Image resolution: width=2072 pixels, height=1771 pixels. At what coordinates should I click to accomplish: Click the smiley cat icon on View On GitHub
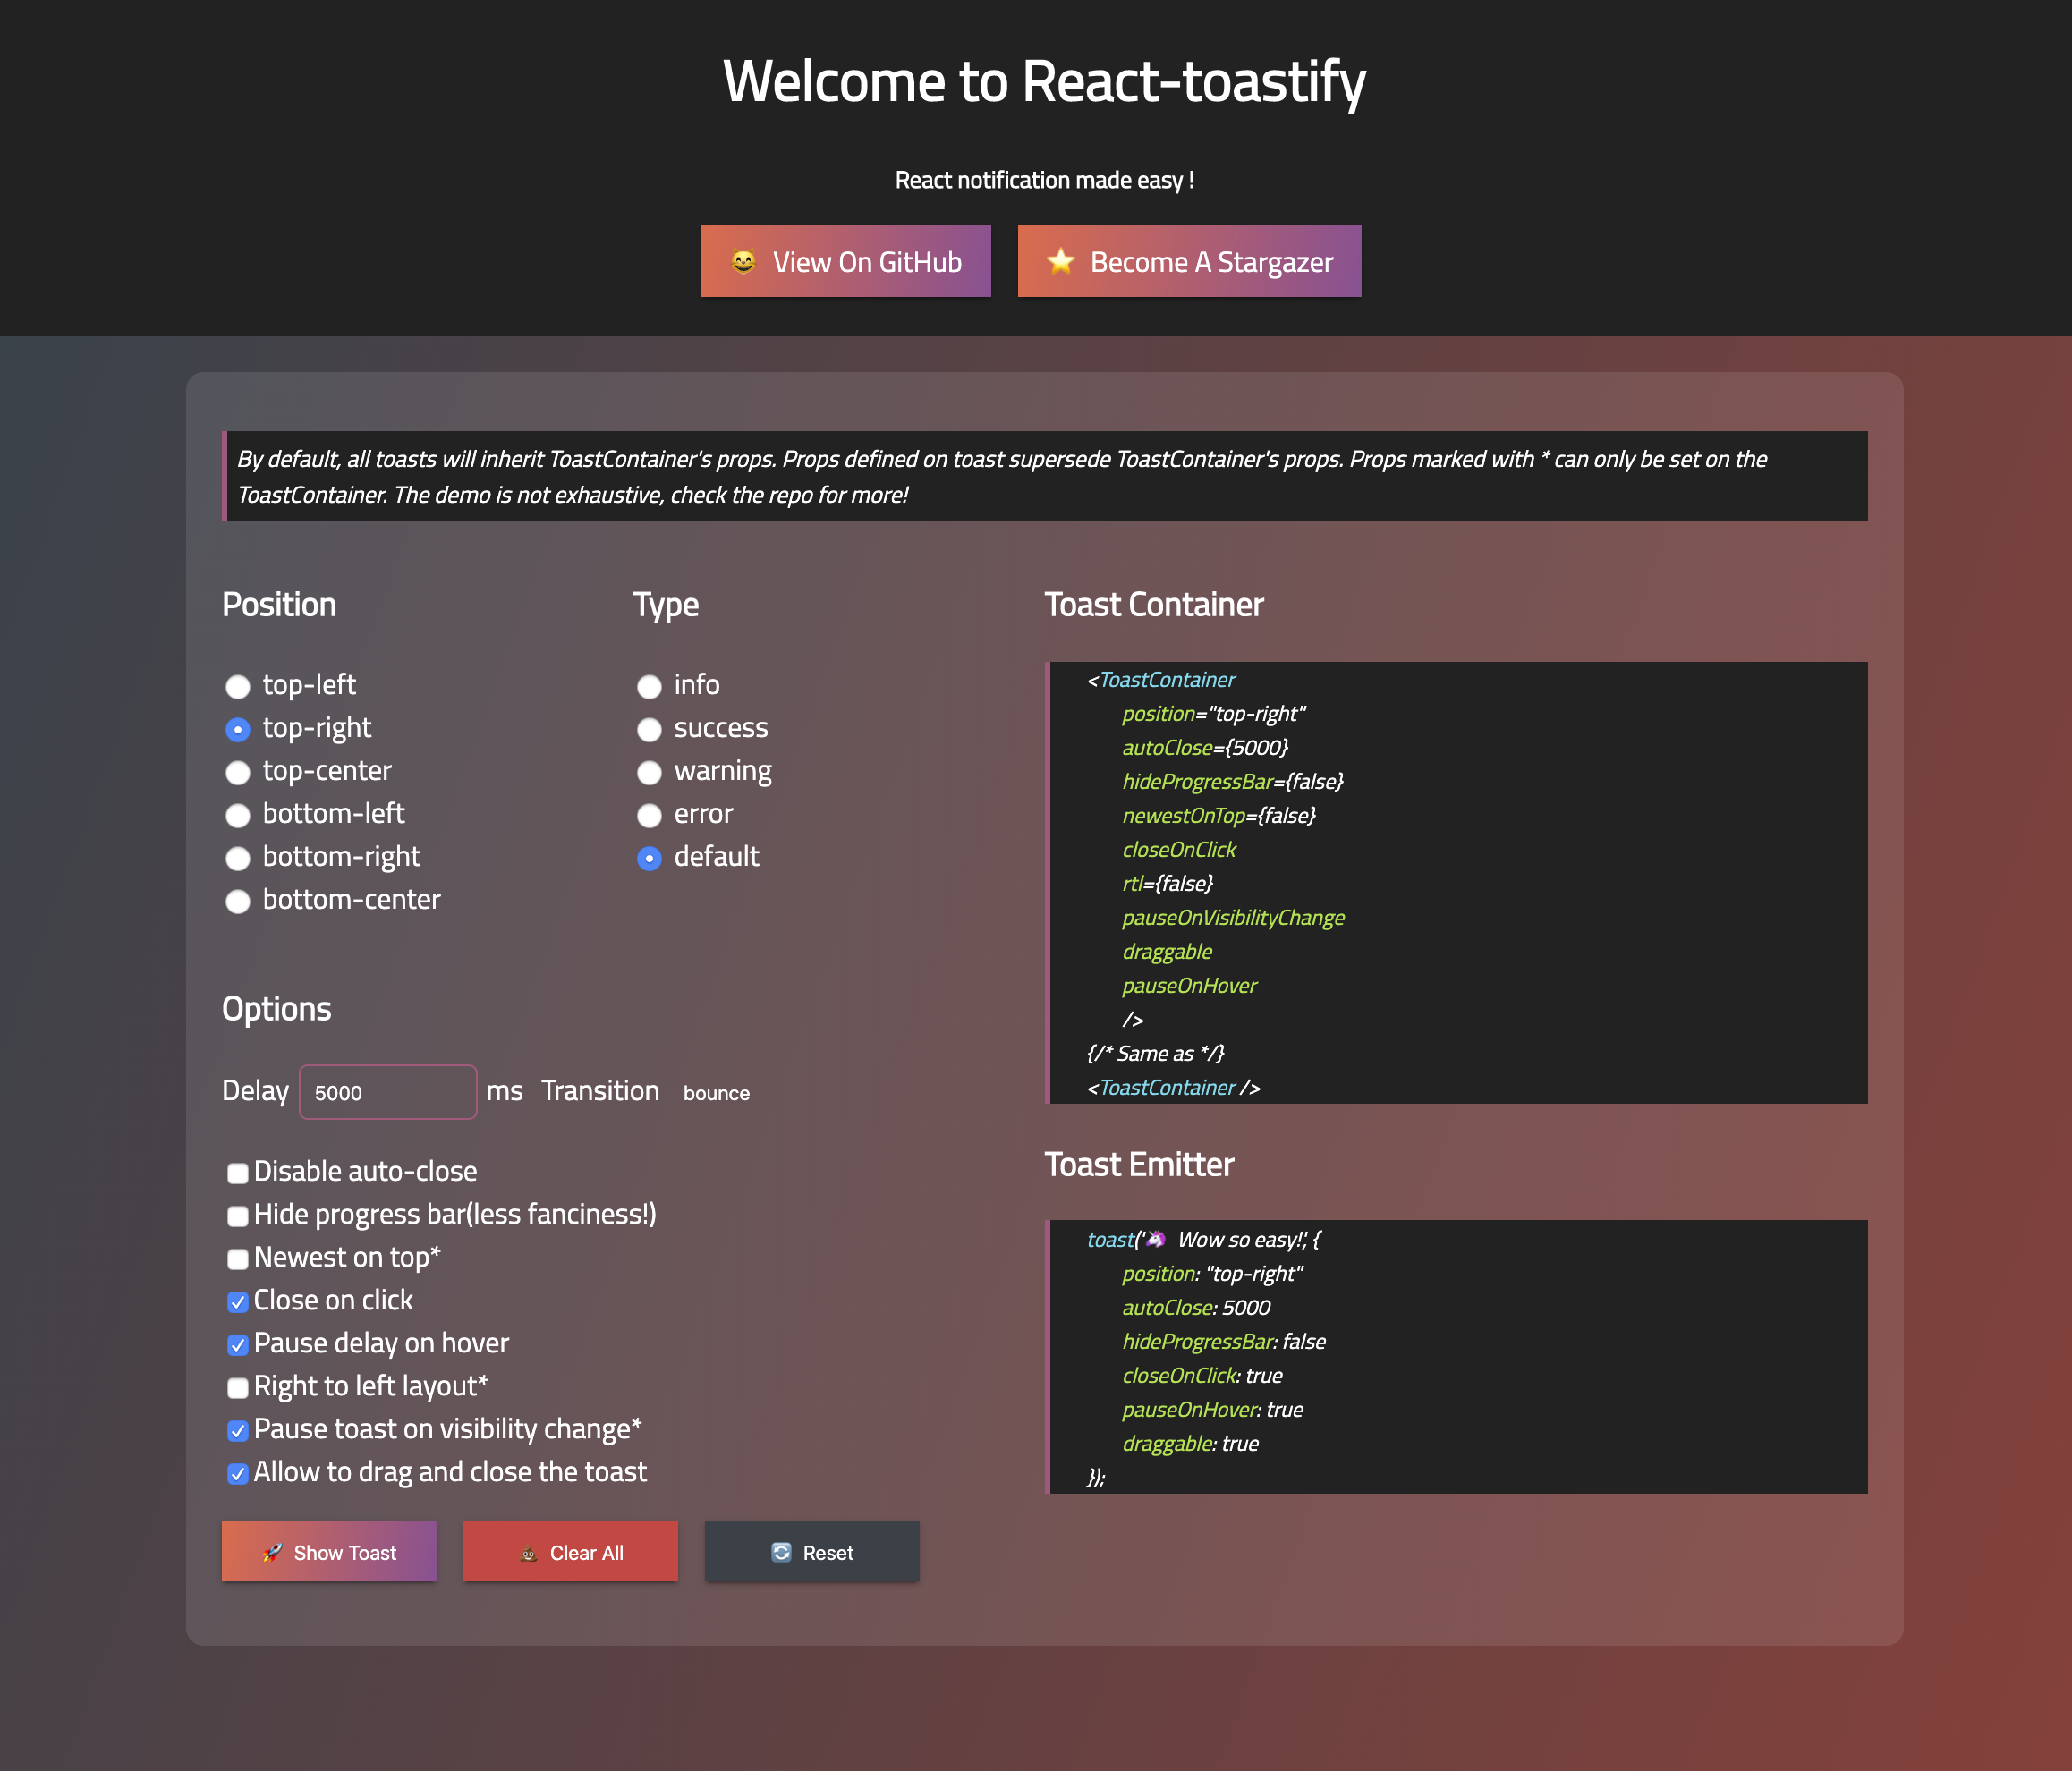coord(743,262)
